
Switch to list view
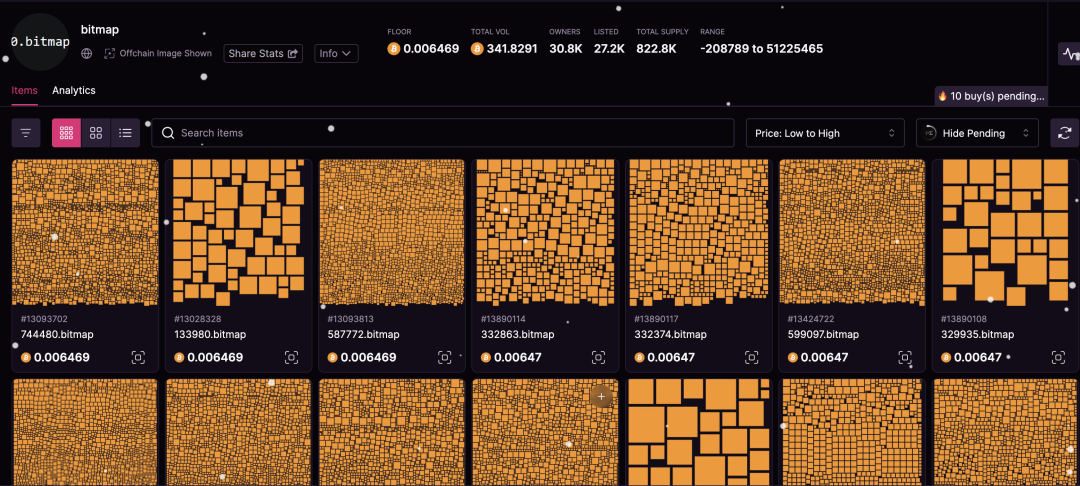(125, 133)
